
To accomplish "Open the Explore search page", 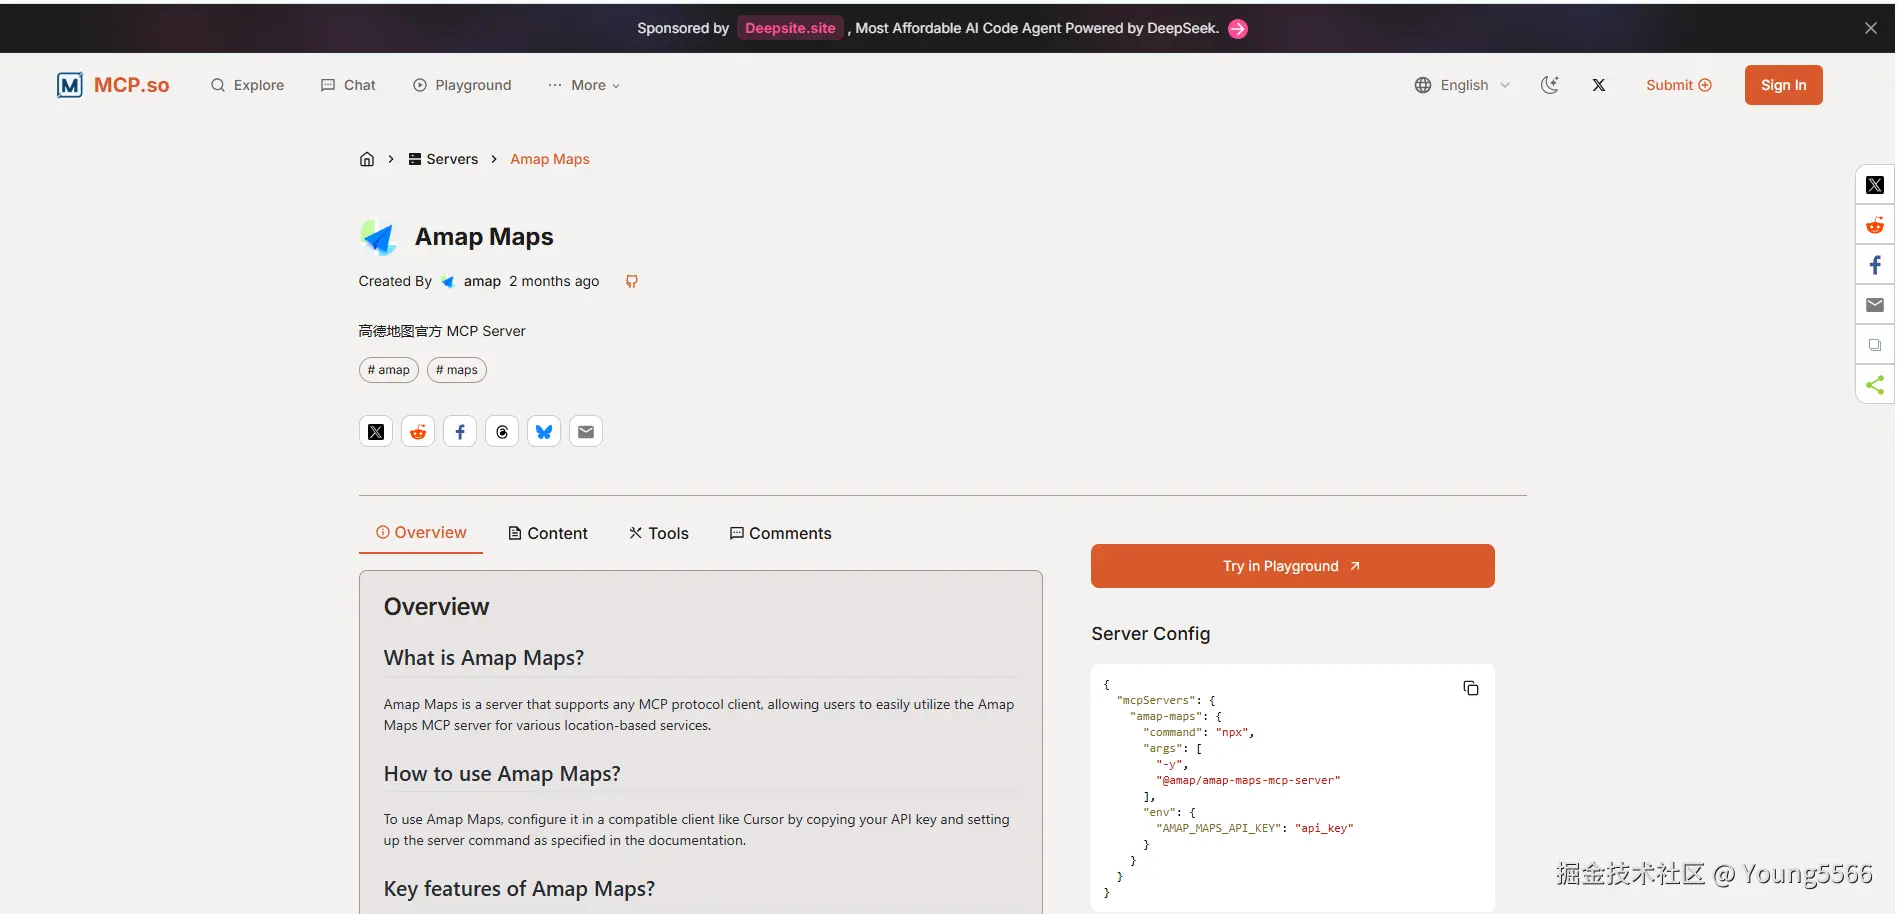I will click(247, 85).
